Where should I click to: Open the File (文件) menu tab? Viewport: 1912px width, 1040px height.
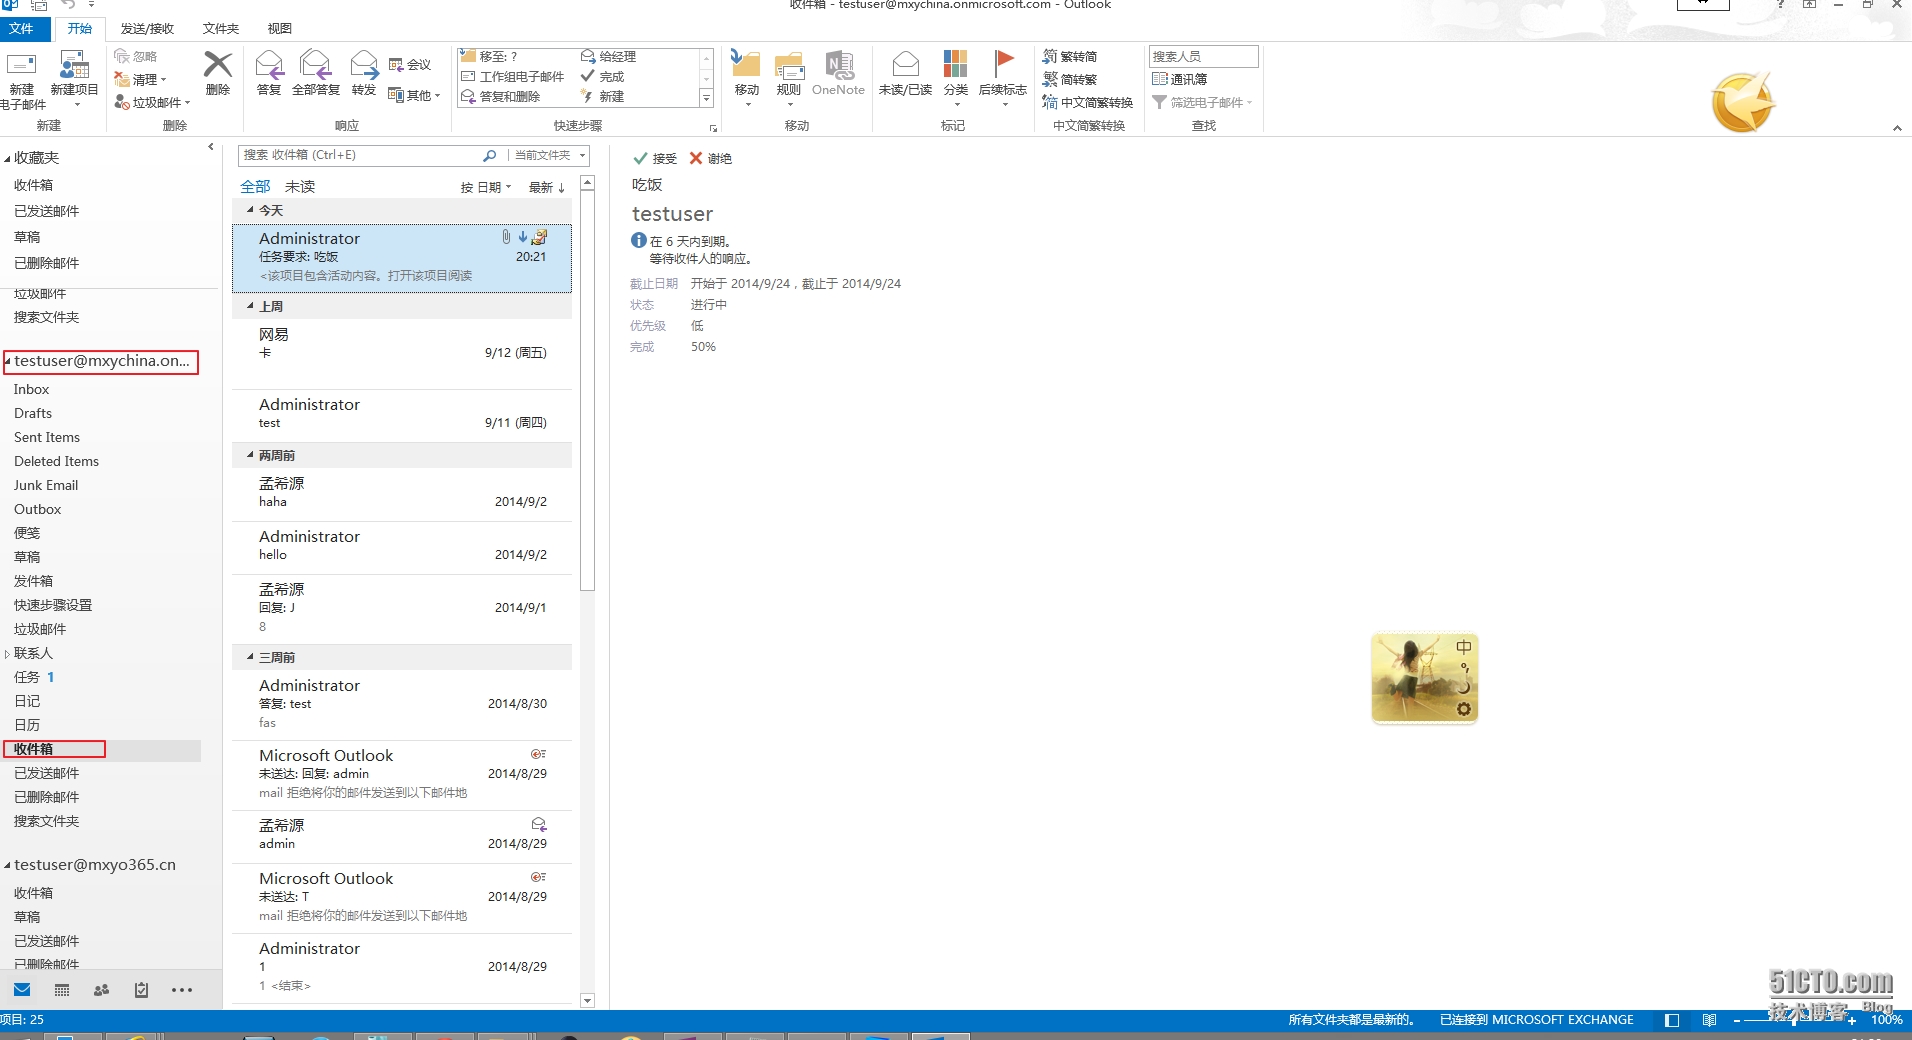click(21, 28)
